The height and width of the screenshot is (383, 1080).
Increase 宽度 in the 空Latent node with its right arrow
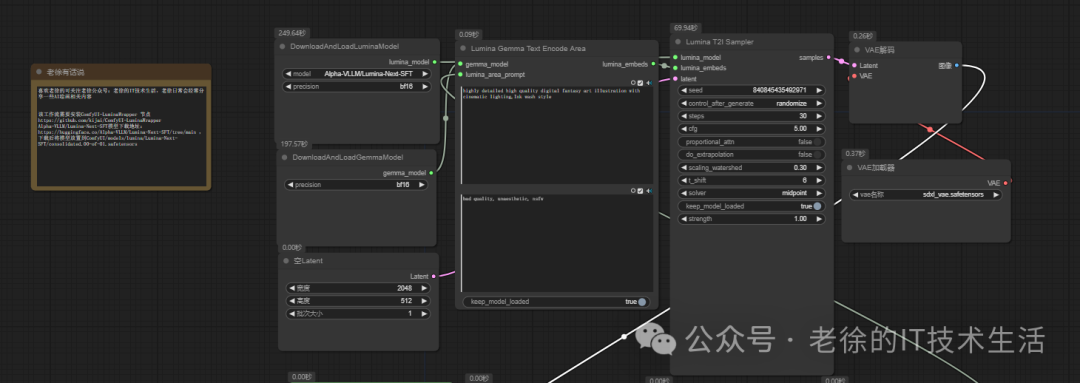[x=424, y=288]
